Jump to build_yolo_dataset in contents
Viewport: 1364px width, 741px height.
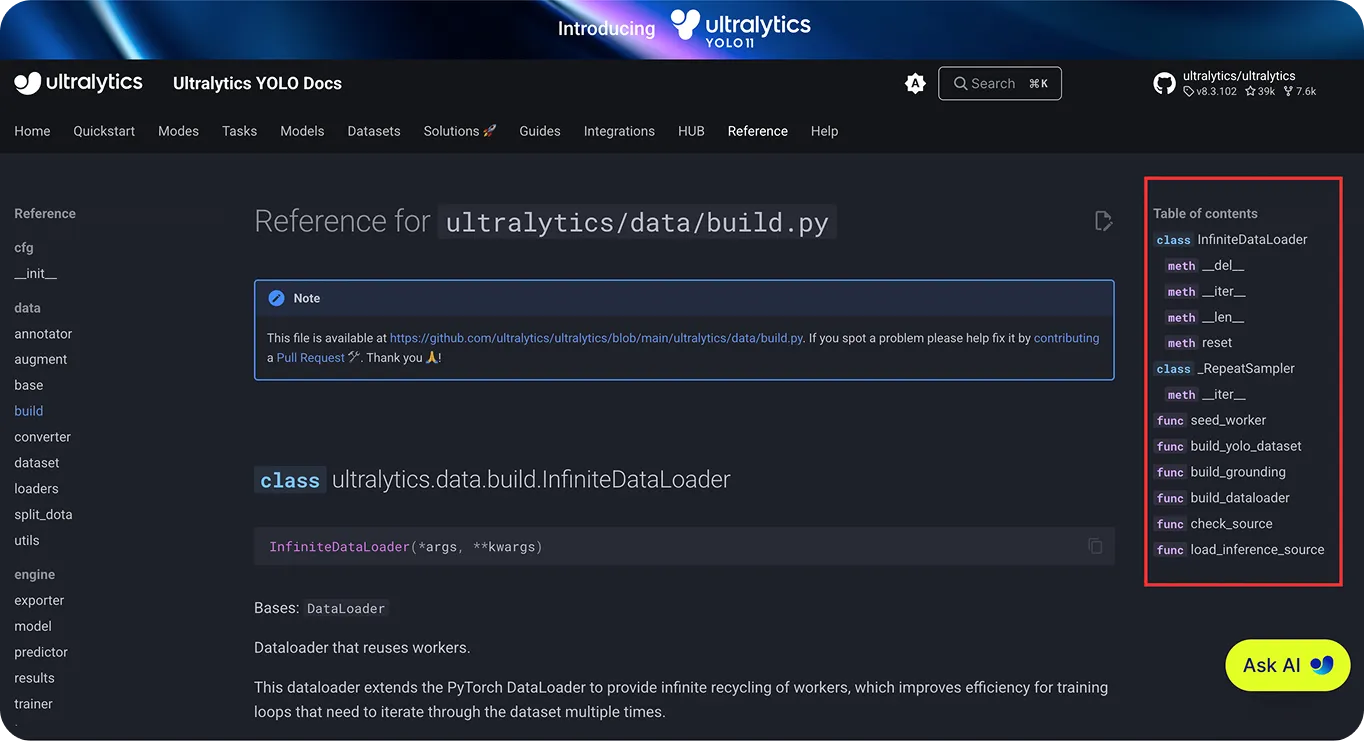1228,447
